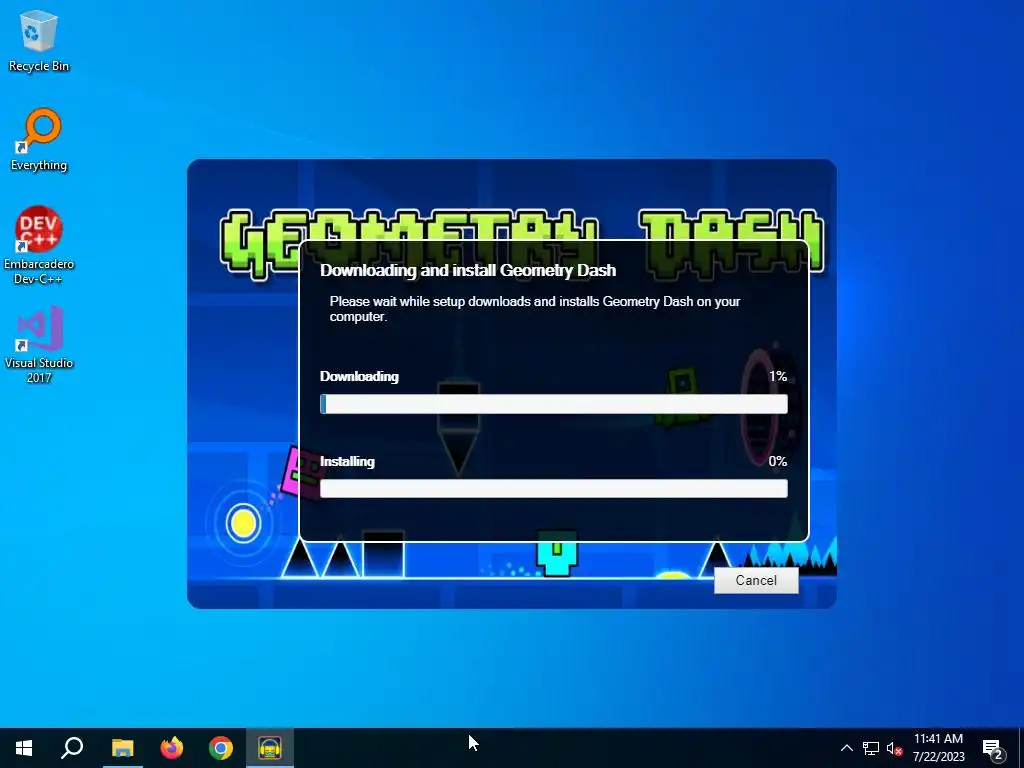Select the Everything search desktop shortcut
This screenshot has height=768, width=1024.
coord(39,140)
